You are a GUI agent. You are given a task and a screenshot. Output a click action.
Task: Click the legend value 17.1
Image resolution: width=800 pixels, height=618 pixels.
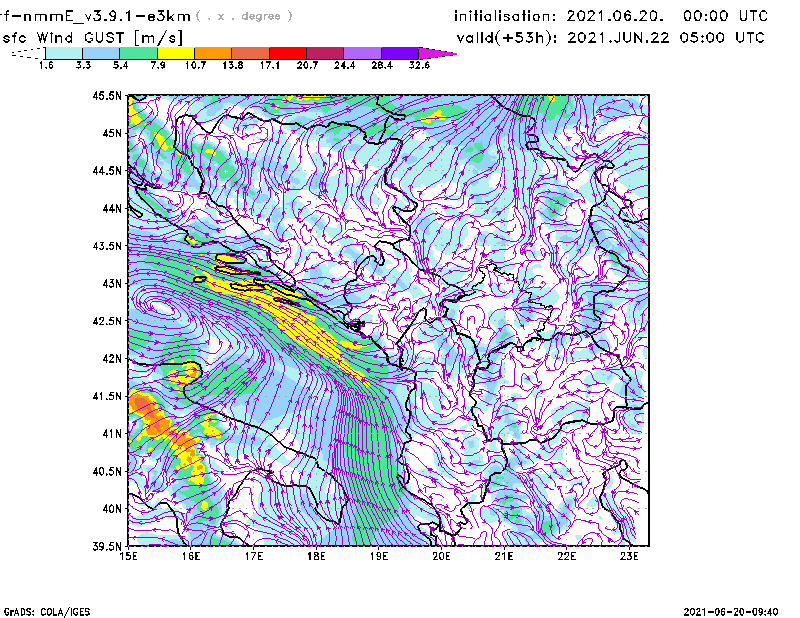270,65
